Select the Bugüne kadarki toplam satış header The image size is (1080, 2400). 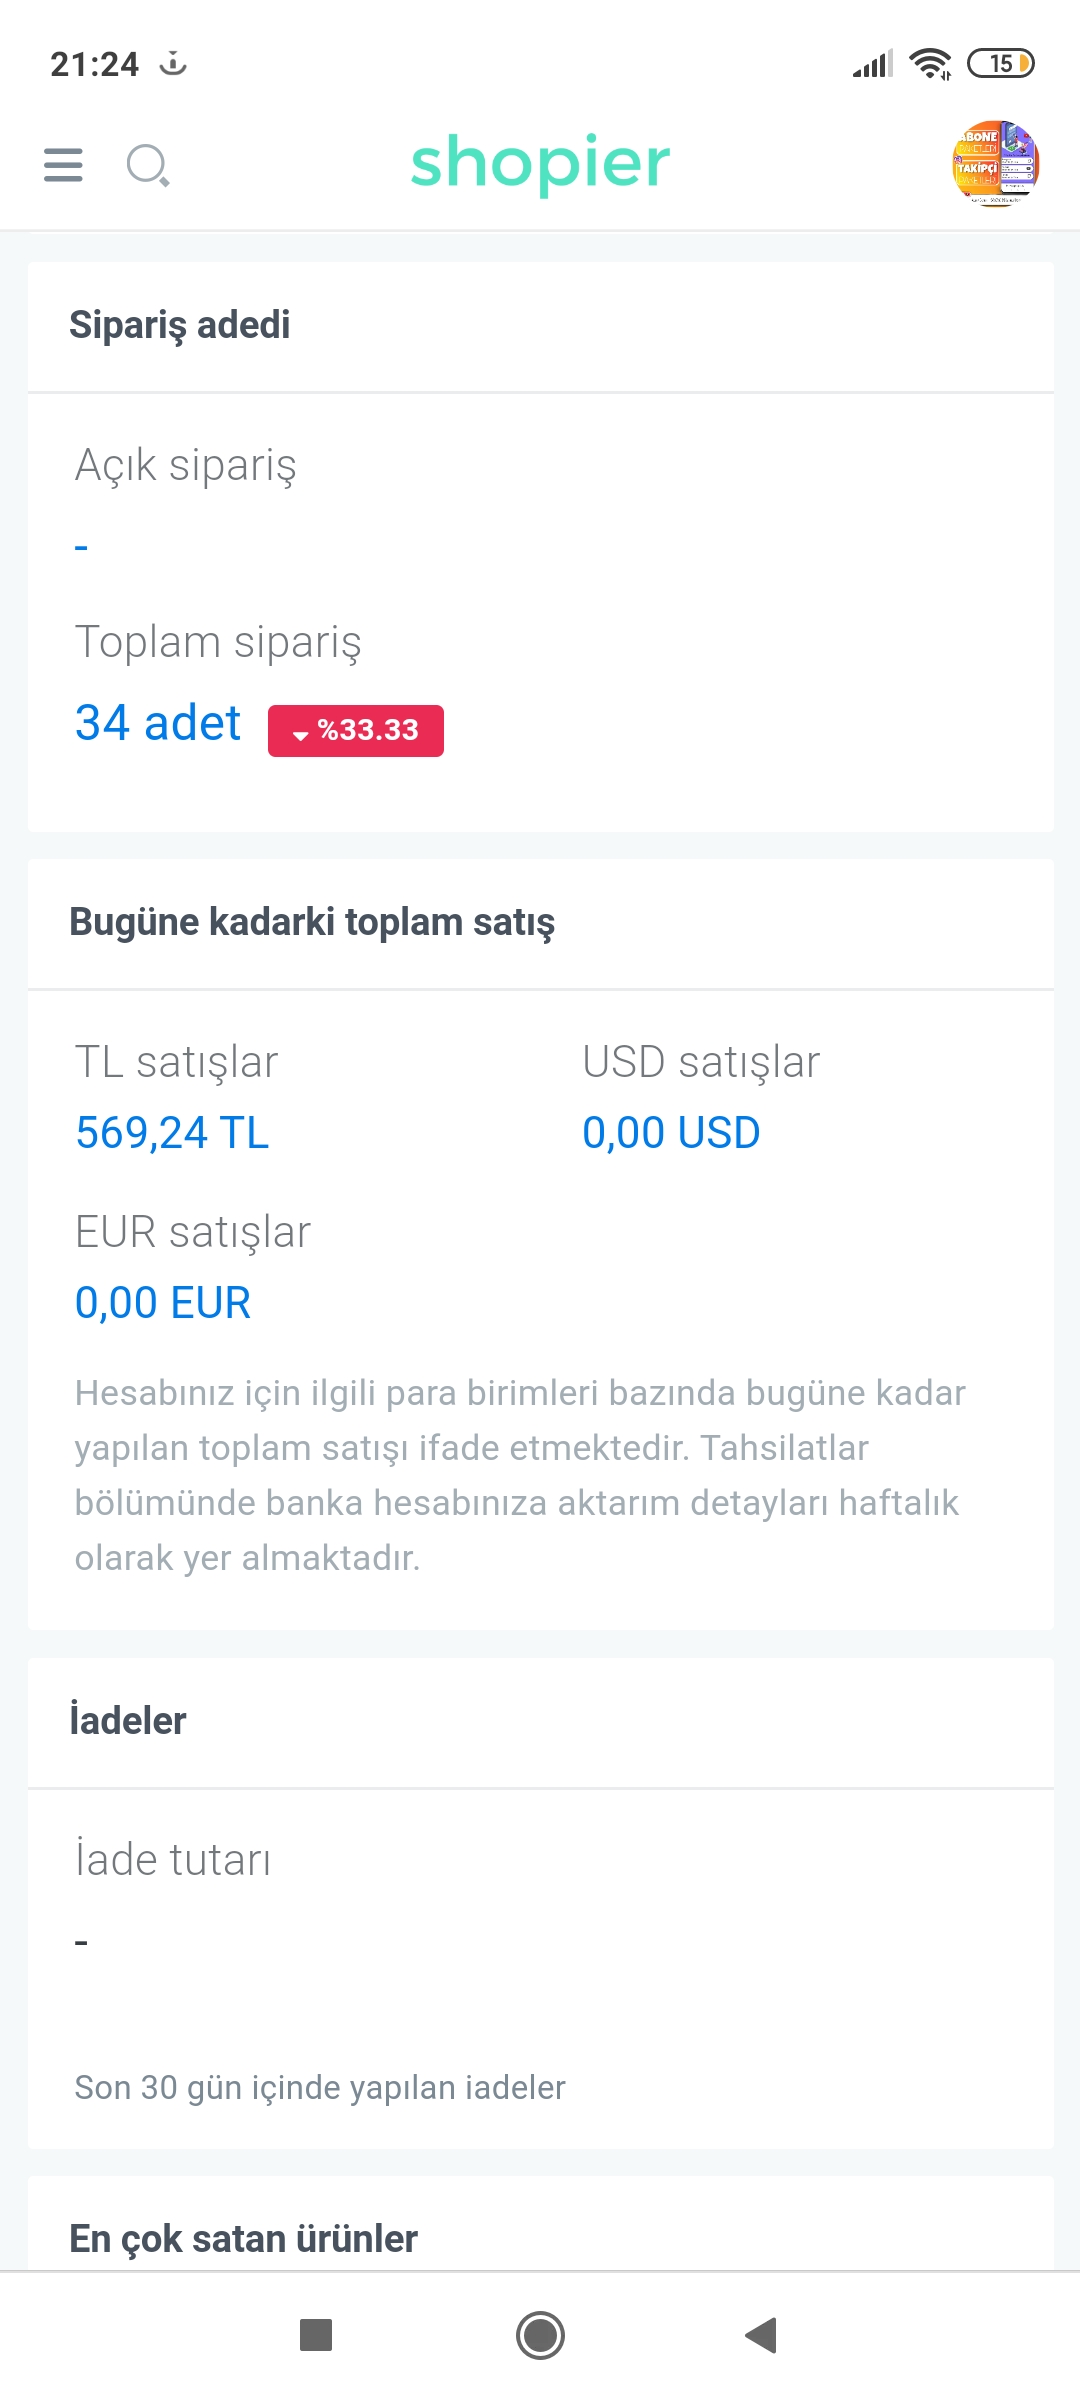[312, 922]
